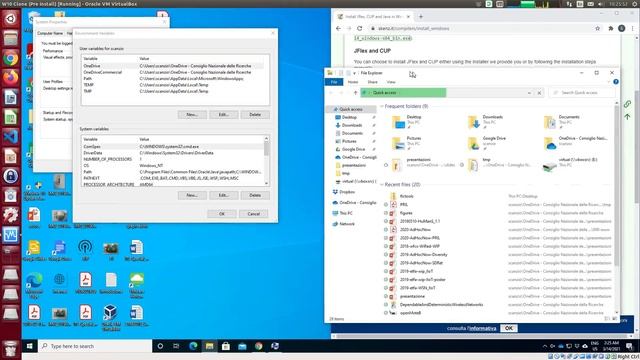The image size is (640, 360).
Task: Click the Windows taskbar search box
Action: (95, 346)
